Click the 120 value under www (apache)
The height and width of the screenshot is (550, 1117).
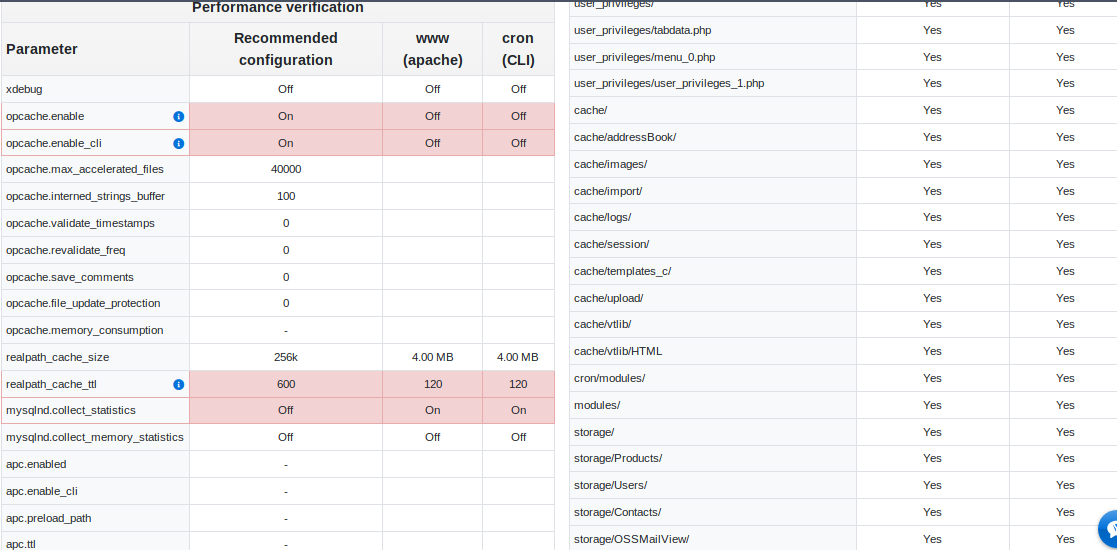coord(432,384)
